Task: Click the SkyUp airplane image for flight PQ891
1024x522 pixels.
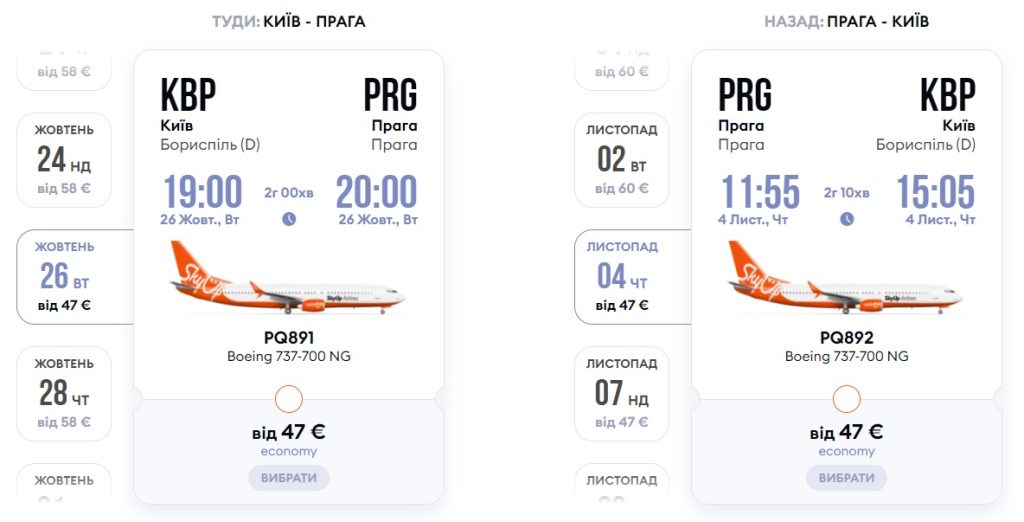Action: [288, 280]
